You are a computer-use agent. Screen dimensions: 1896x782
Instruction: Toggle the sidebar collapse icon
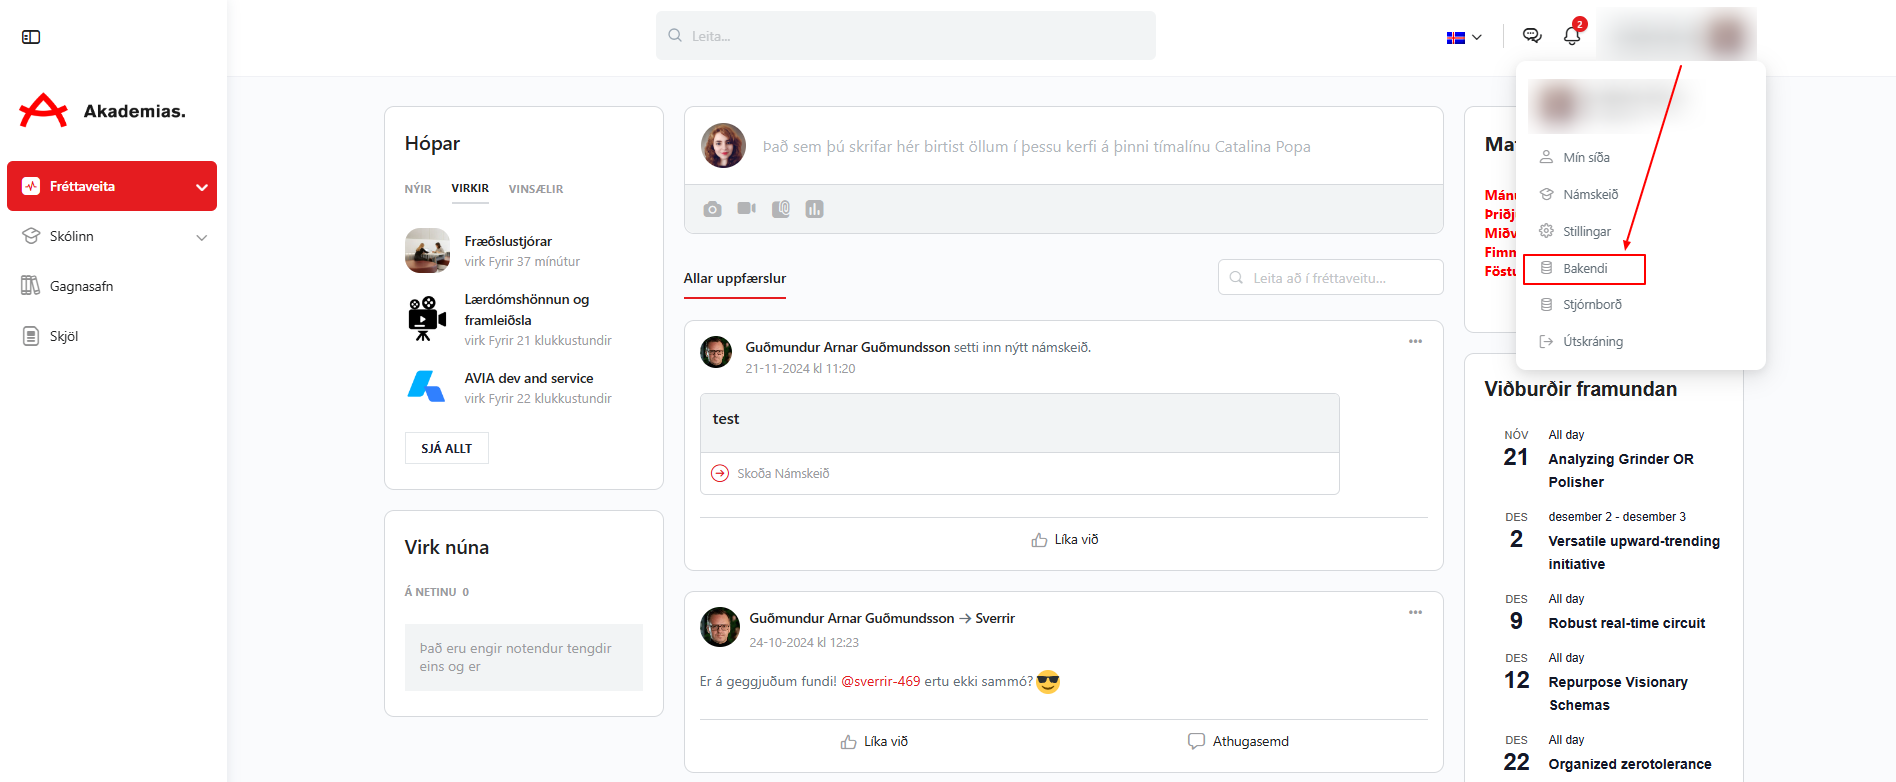click(31, 37)
